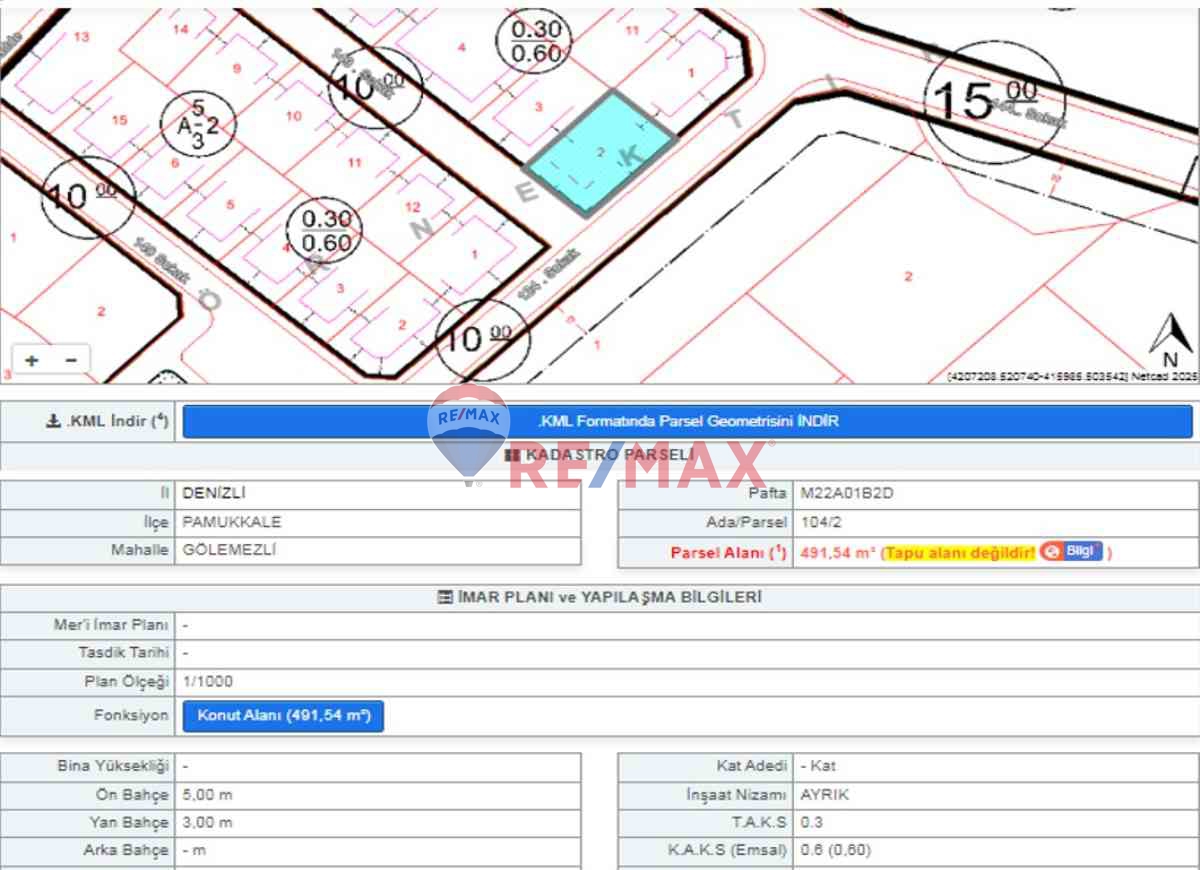
Task: Click the orange icon inside Bilgi badge
Action: point(1051,551)
